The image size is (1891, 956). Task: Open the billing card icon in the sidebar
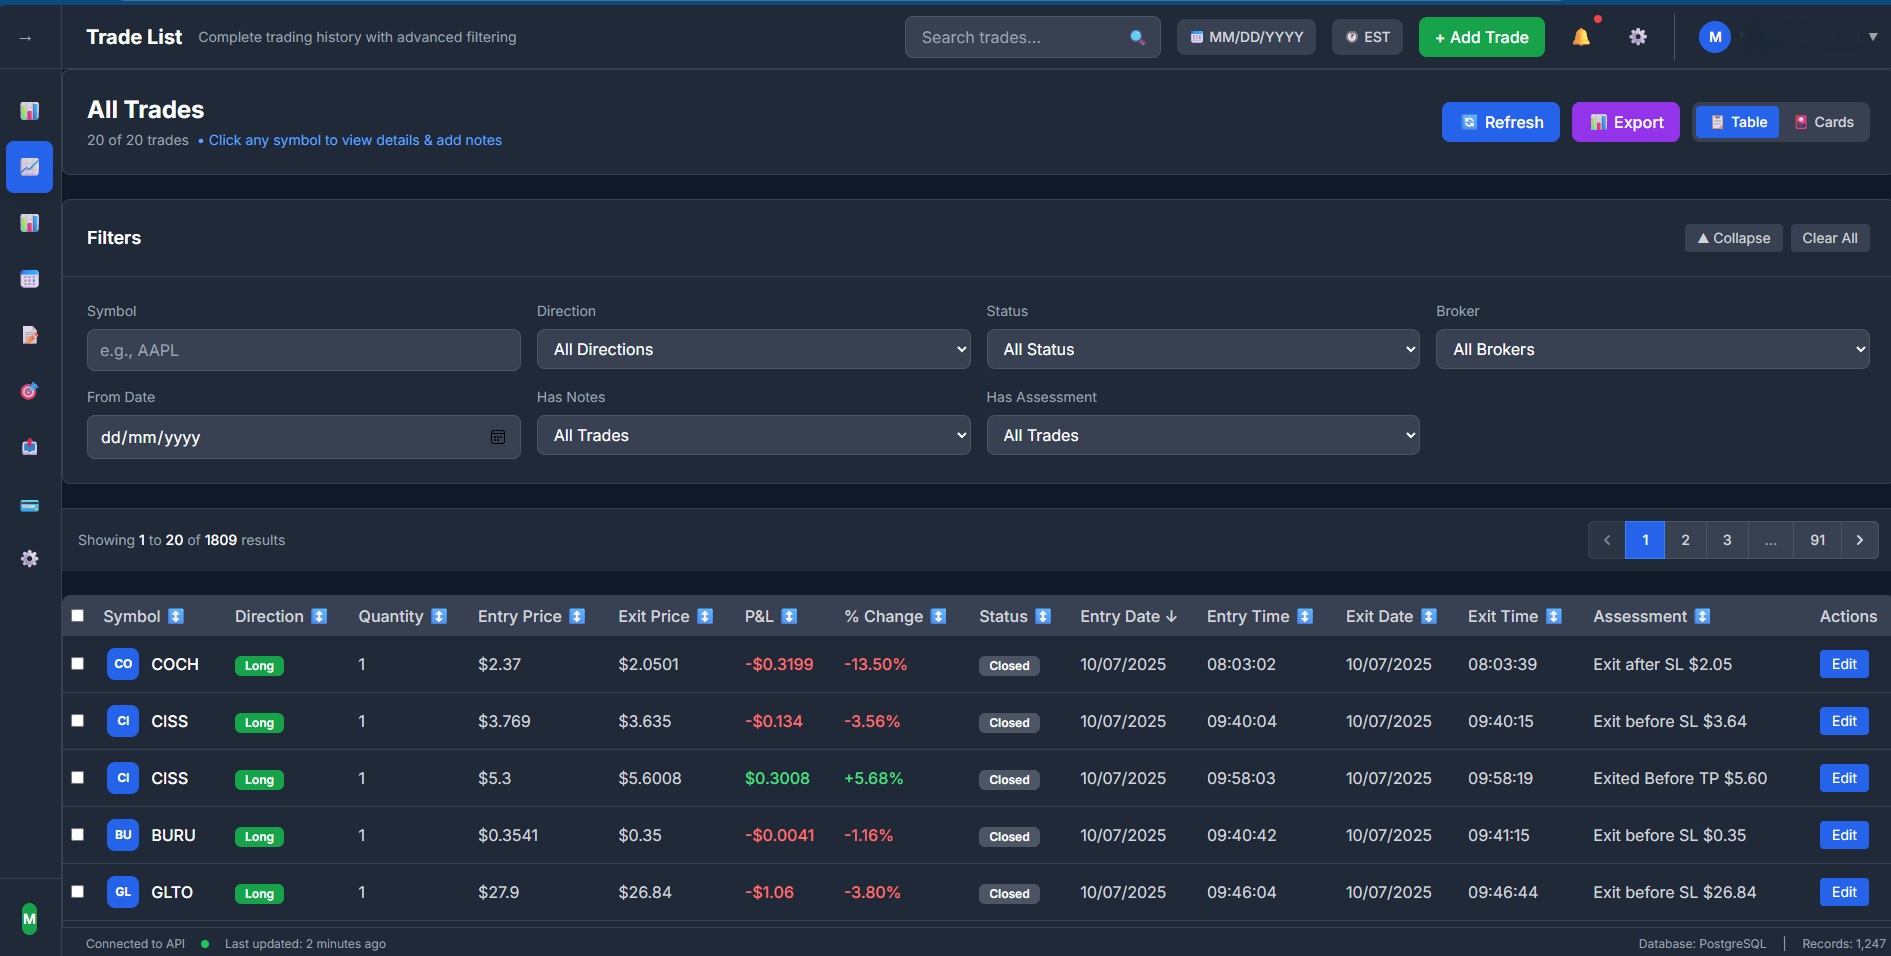click(x=29, y=505)
